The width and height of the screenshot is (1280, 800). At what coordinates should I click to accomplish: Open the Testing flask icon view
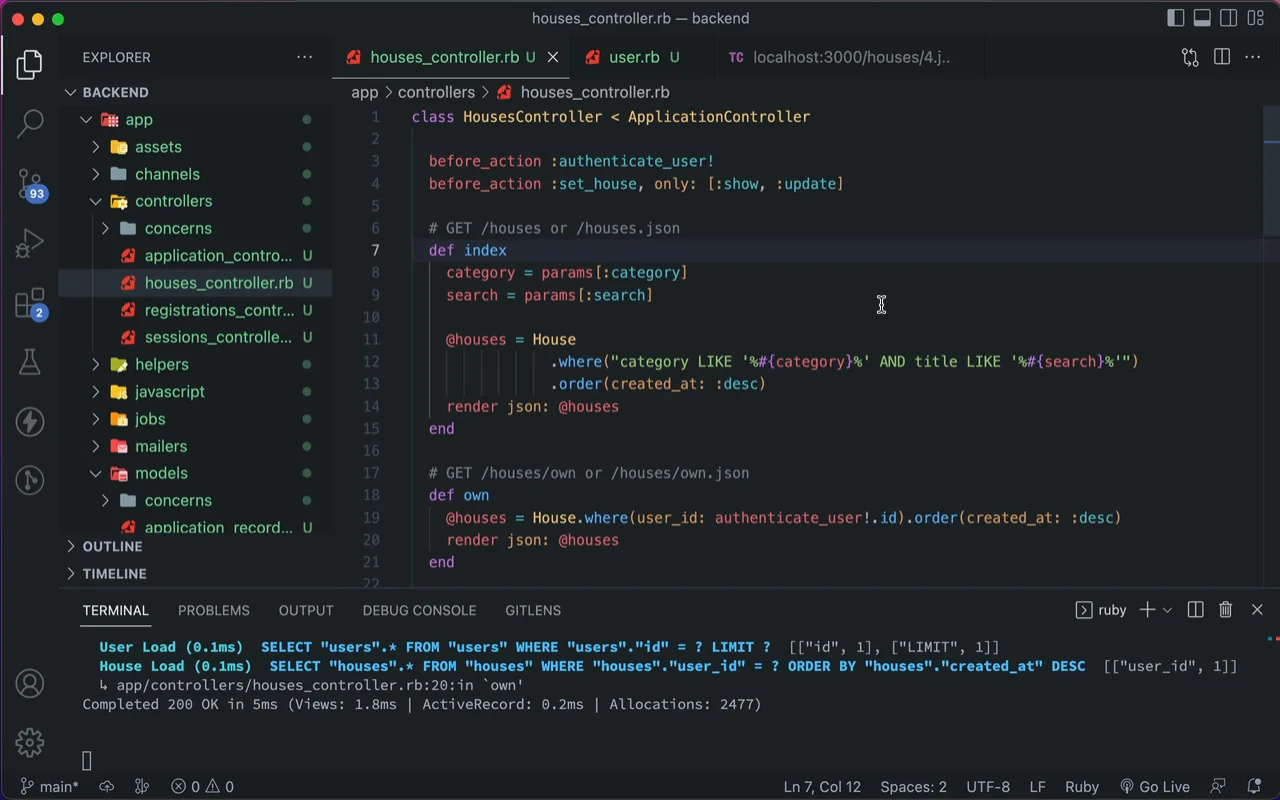30,362
